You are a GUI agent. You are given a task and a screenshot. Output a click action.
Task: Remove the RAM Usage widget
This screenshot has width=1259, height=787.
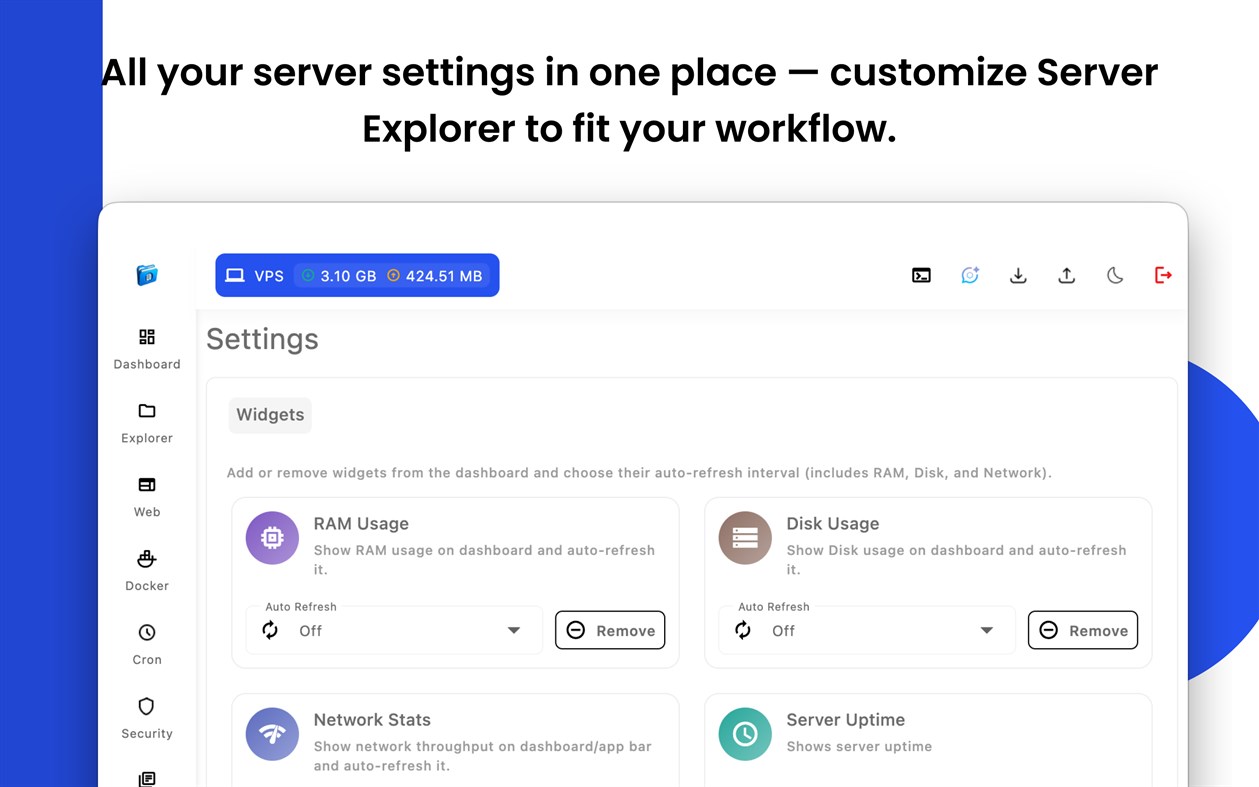pyautogui.click(x=610, y=630)
